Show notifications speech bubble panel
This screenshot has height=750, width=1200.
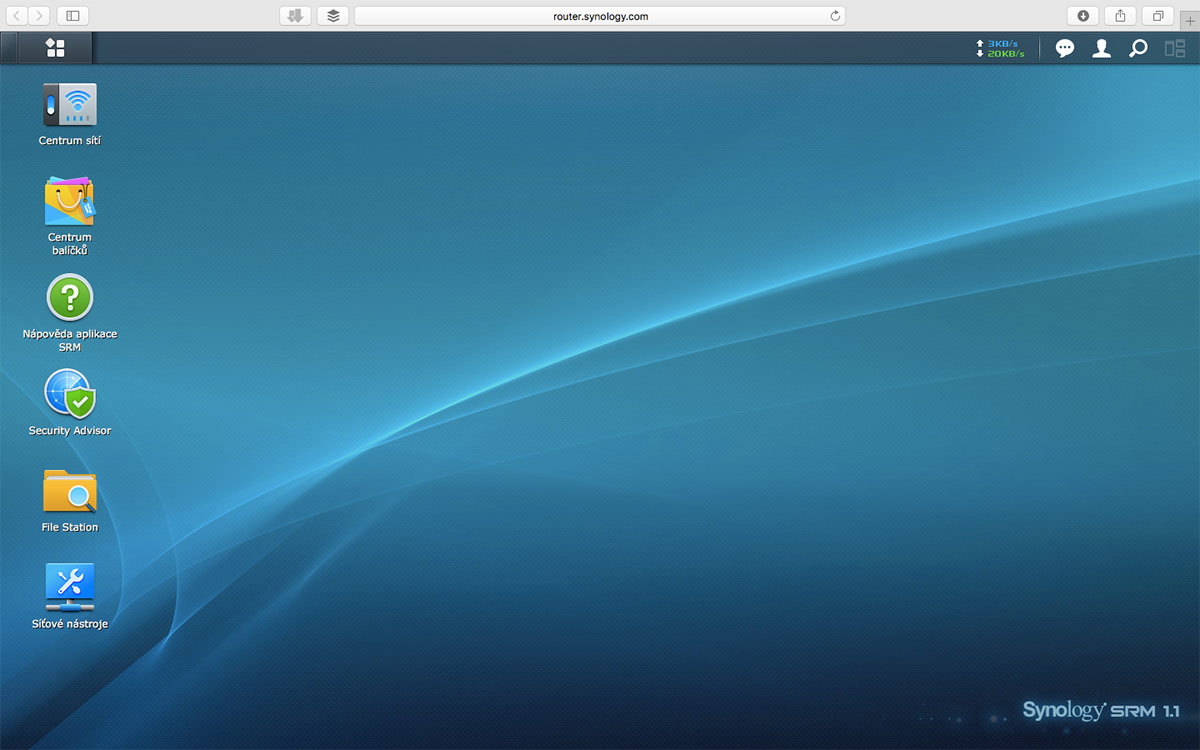(1065, 48)
